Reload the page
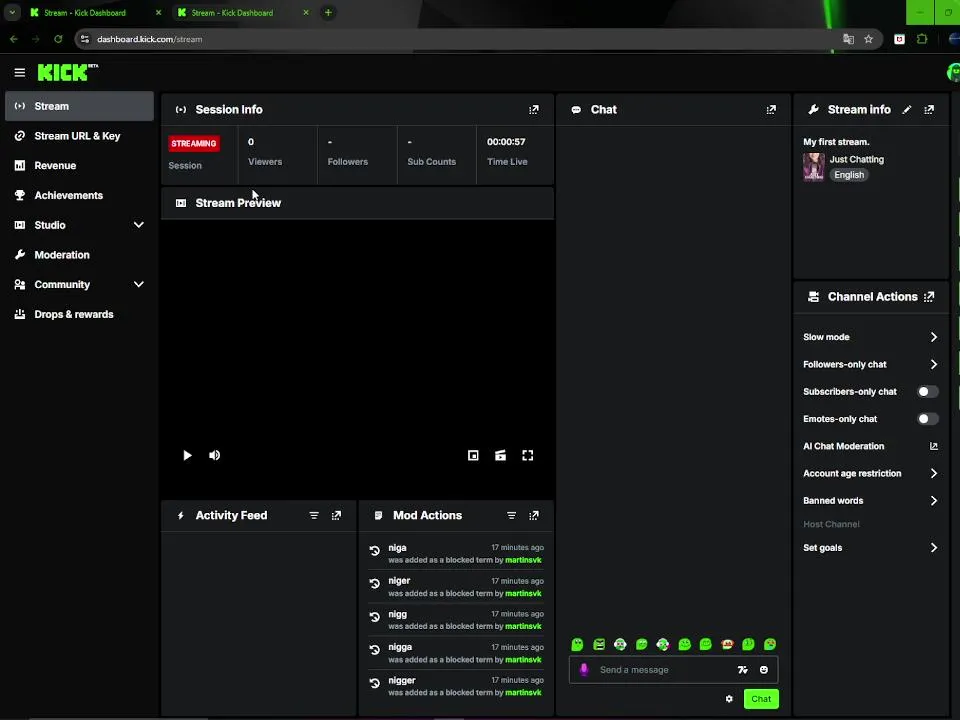 pyautogui.click(x=58, y=39)
